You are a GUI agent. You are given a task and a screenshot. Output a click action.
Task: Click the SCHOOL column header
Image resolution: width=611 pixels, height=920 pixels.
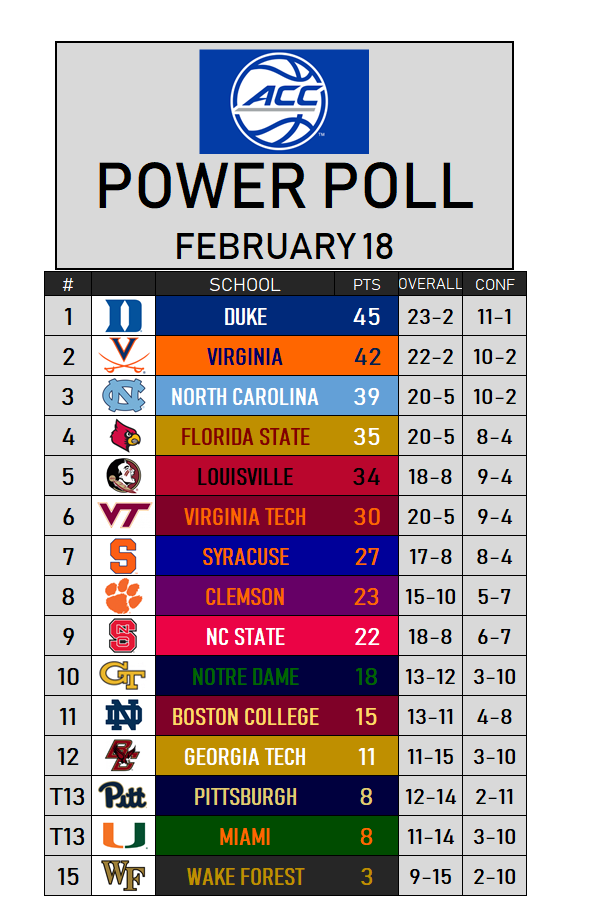click(245, 284)
